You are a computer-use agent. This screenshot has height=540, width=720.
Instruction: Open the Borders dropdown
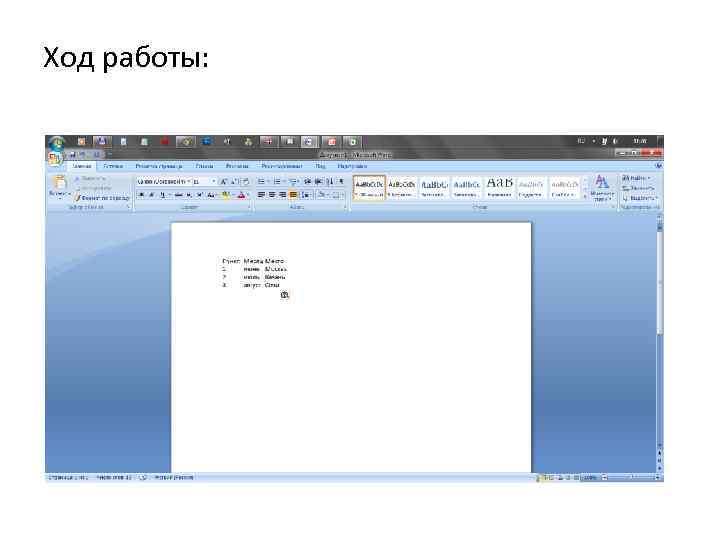click(338, 195)
